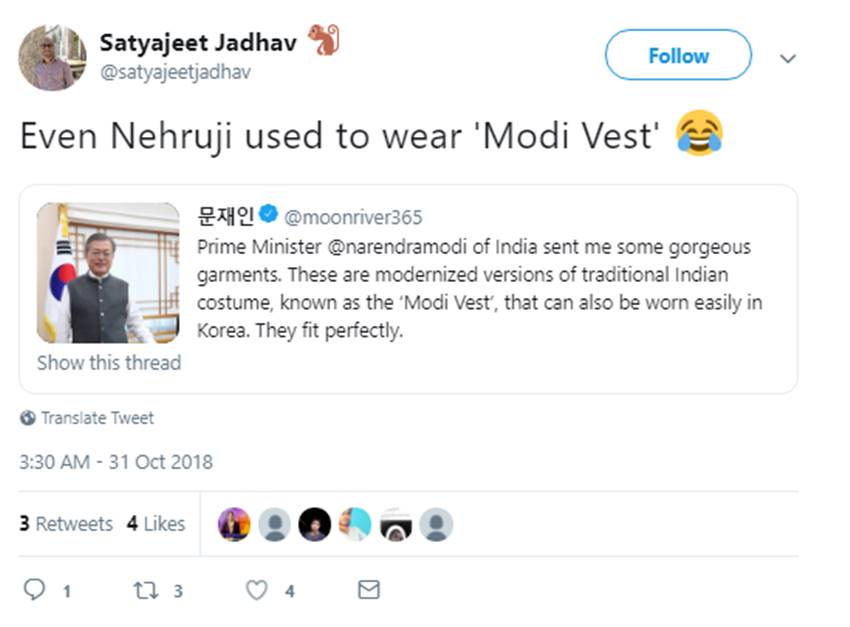Image resolution: width=850 pixels, height=627 pixels.
Task: Open the quoted tweet photo thumbnail
Action: [x=108, y=272]
